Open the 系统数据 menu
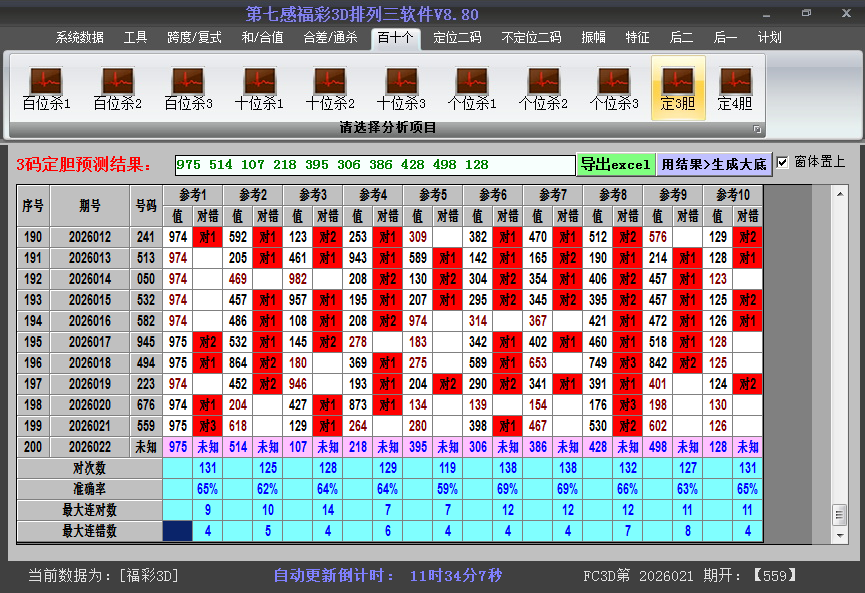 coord(79,37)
